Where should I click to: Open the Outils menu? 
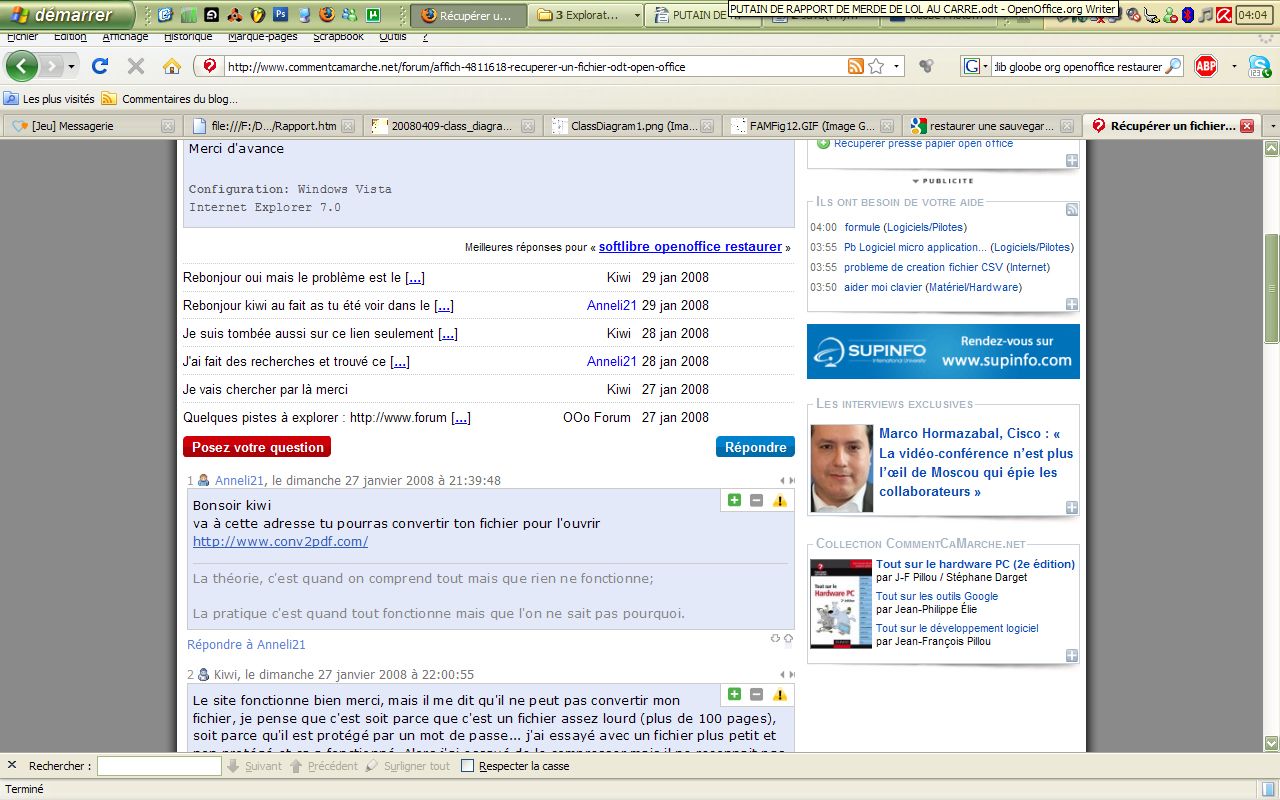[393, 38]
